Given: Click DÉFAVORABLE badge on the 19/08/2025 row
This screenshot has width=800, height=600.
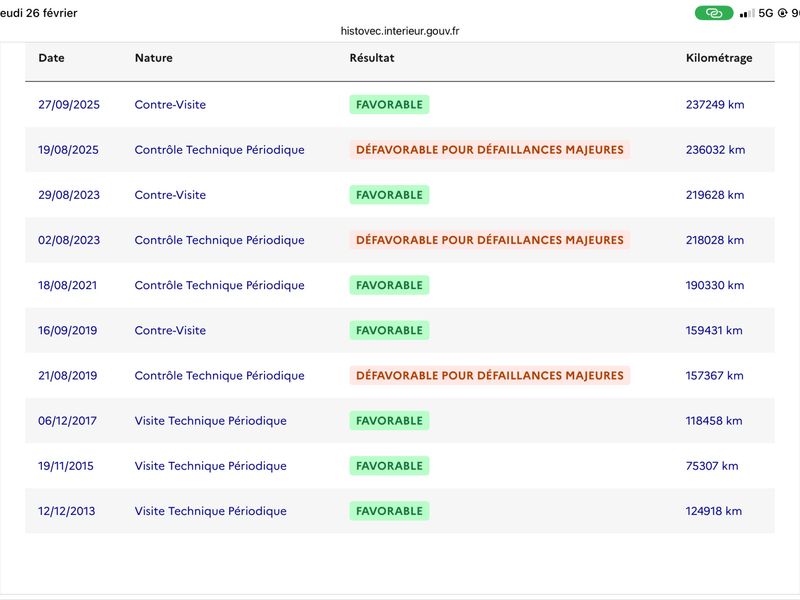Looking at the screenshot, I should point(490,149).
